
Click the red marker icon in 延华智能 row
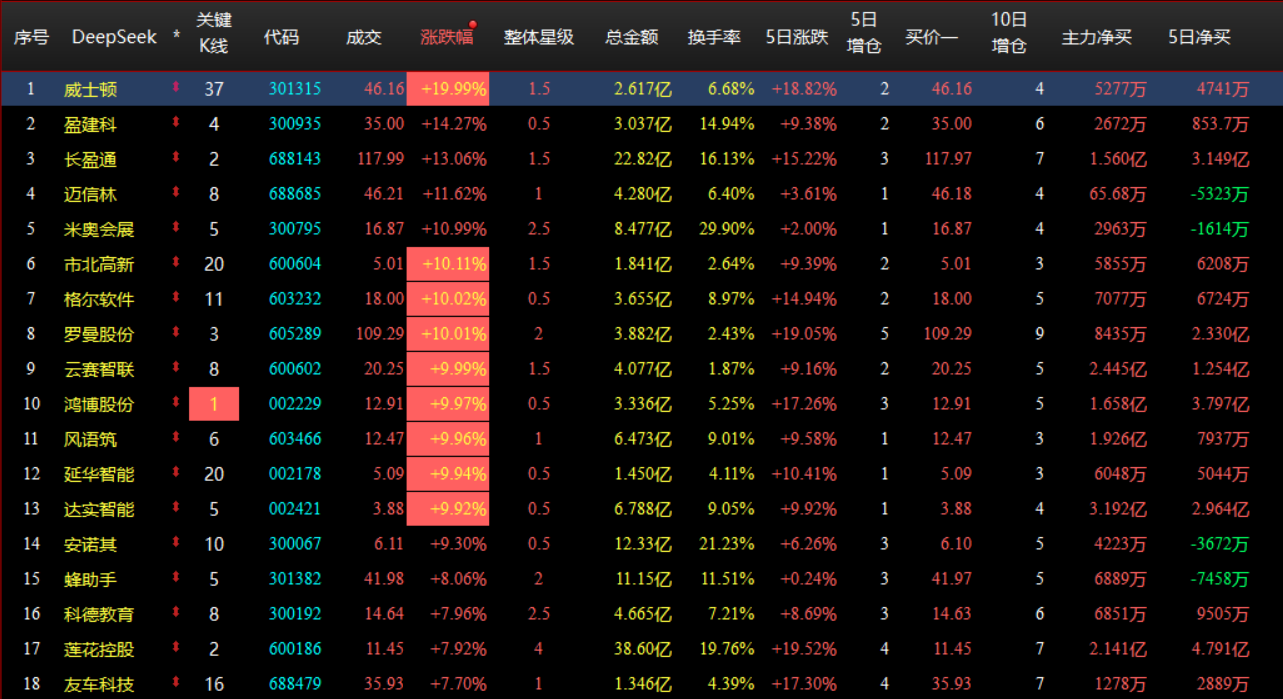click(x=176, y=473)
